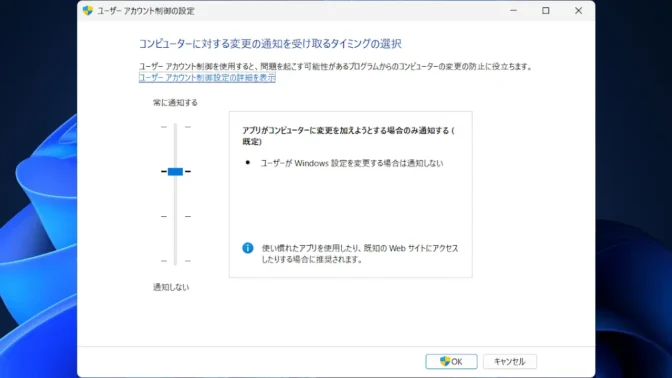672x378 pixels.
Task: Click the blue UAC slider thumb
Action: 175,171
